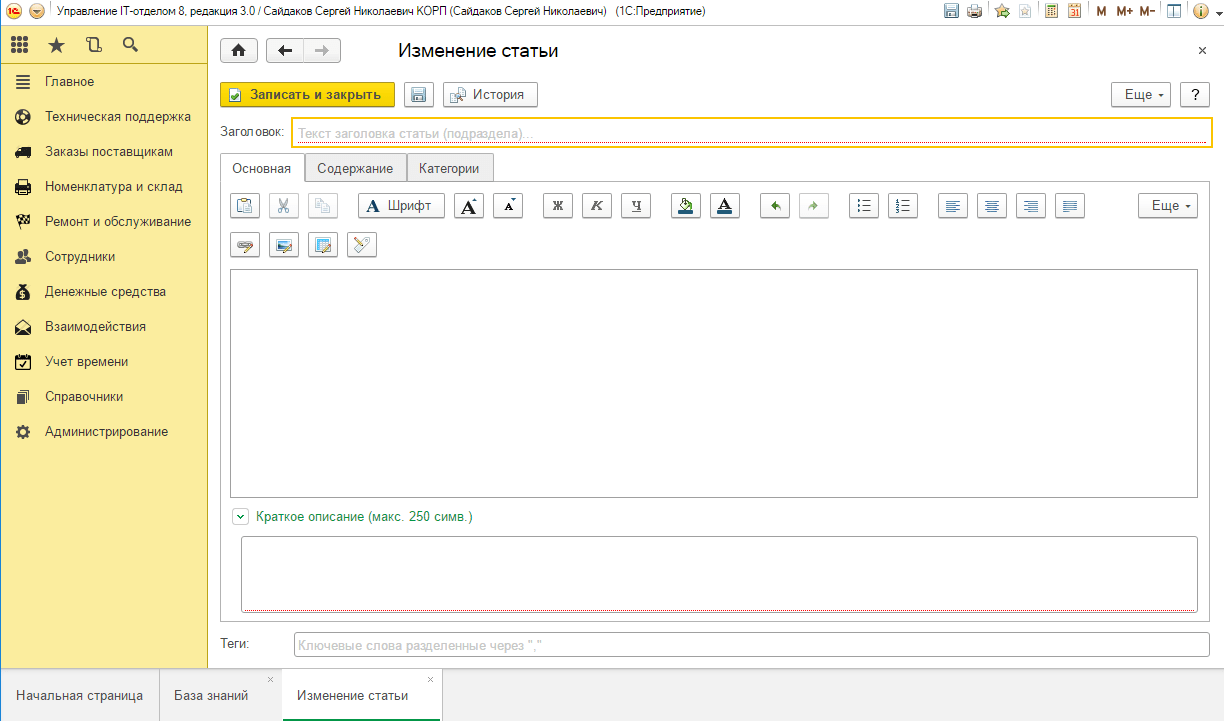
Task: Click the short description text area
Action: [x=719, y=574]
